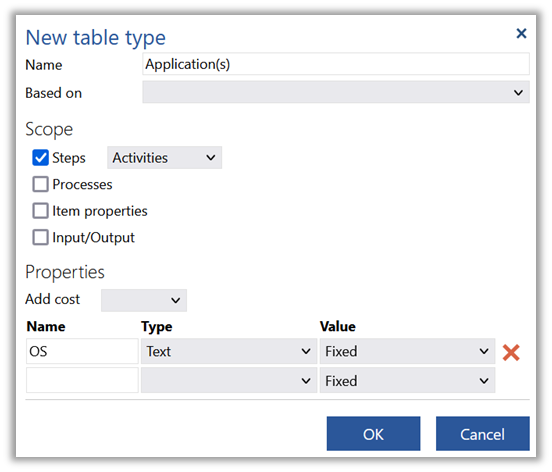Confirm with the OK button
Image resolution: width=552 pixels, height=472 pixels.
(373, 434)
